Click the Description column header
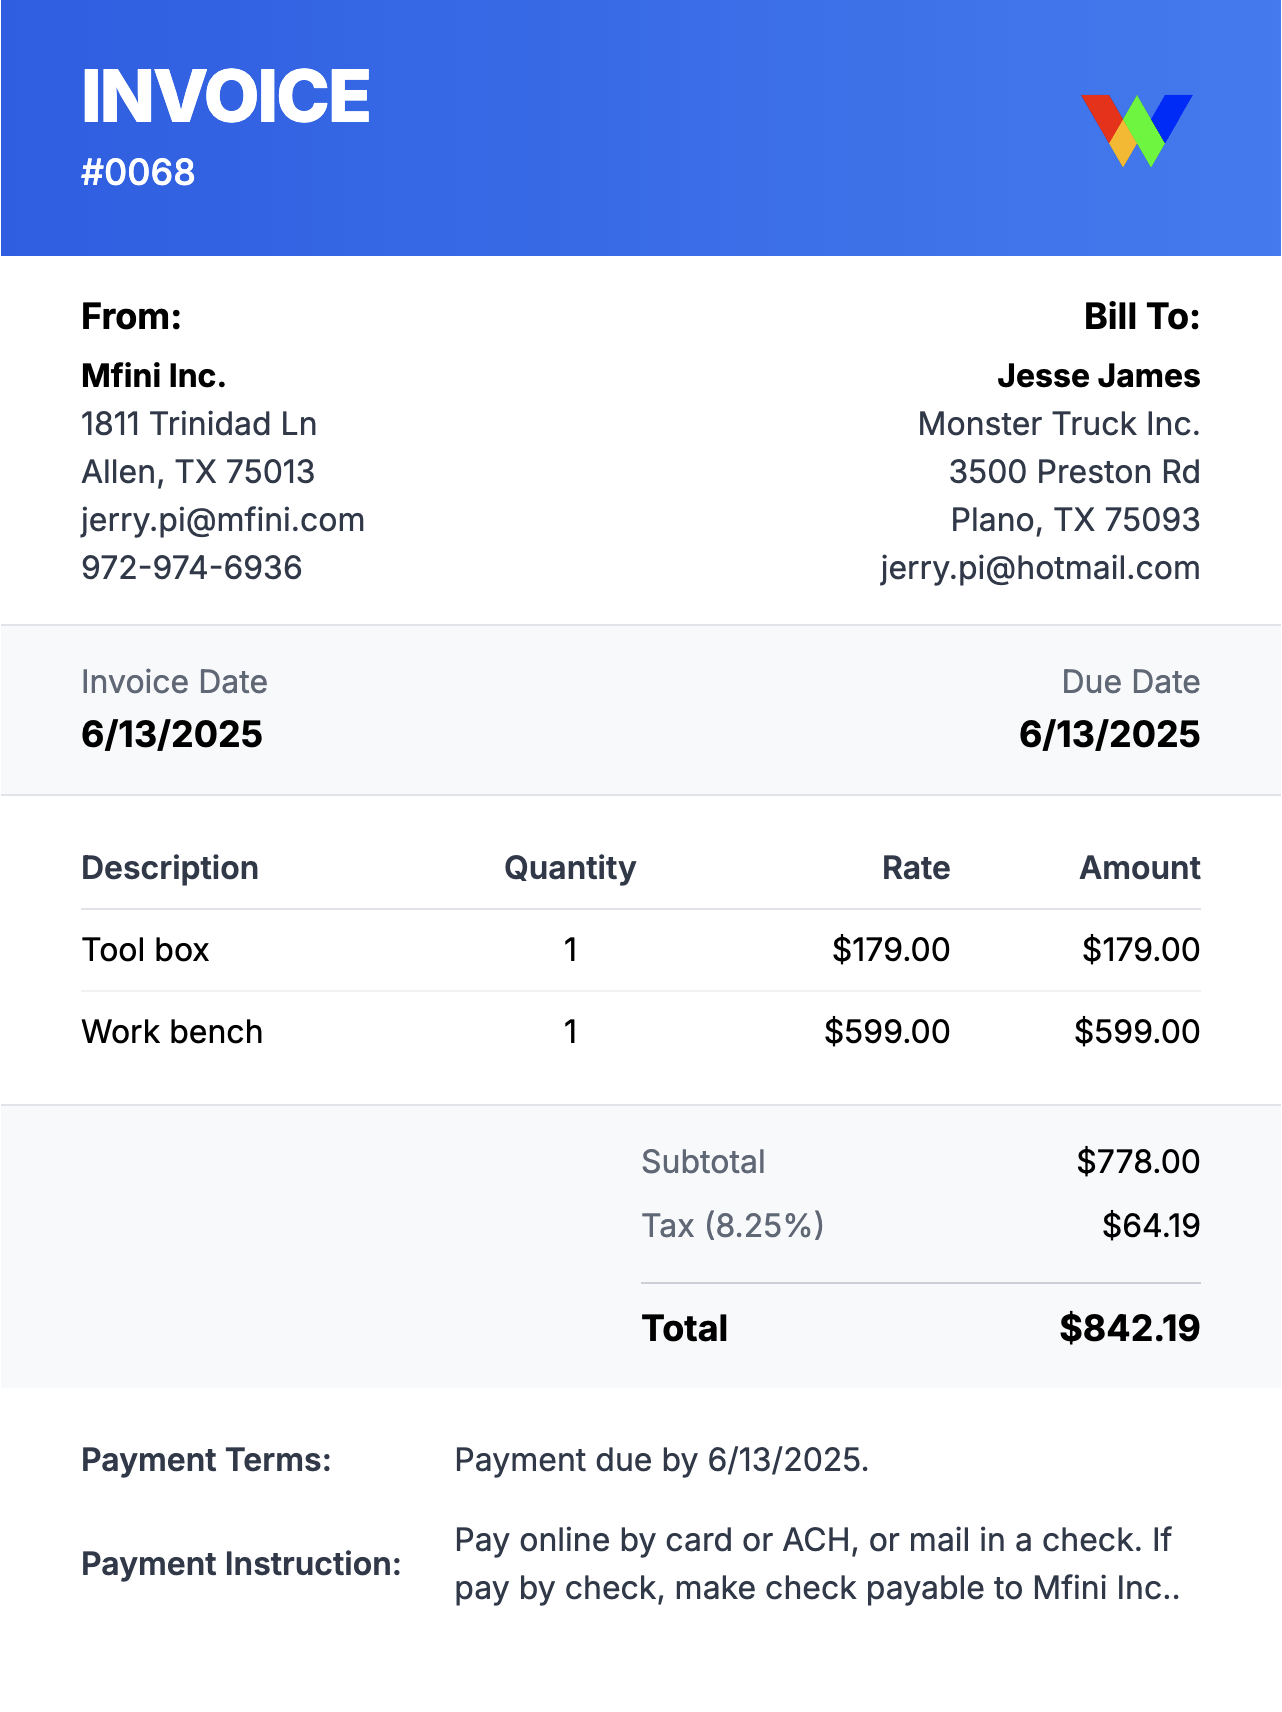The width and height of the screenshot is (1282, 1712). 170,868
